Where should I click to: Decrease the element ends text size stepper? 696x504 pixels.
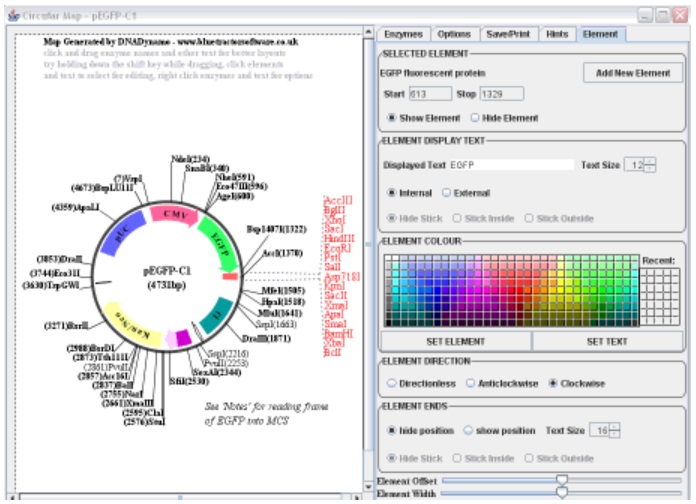tap(615, 434)
